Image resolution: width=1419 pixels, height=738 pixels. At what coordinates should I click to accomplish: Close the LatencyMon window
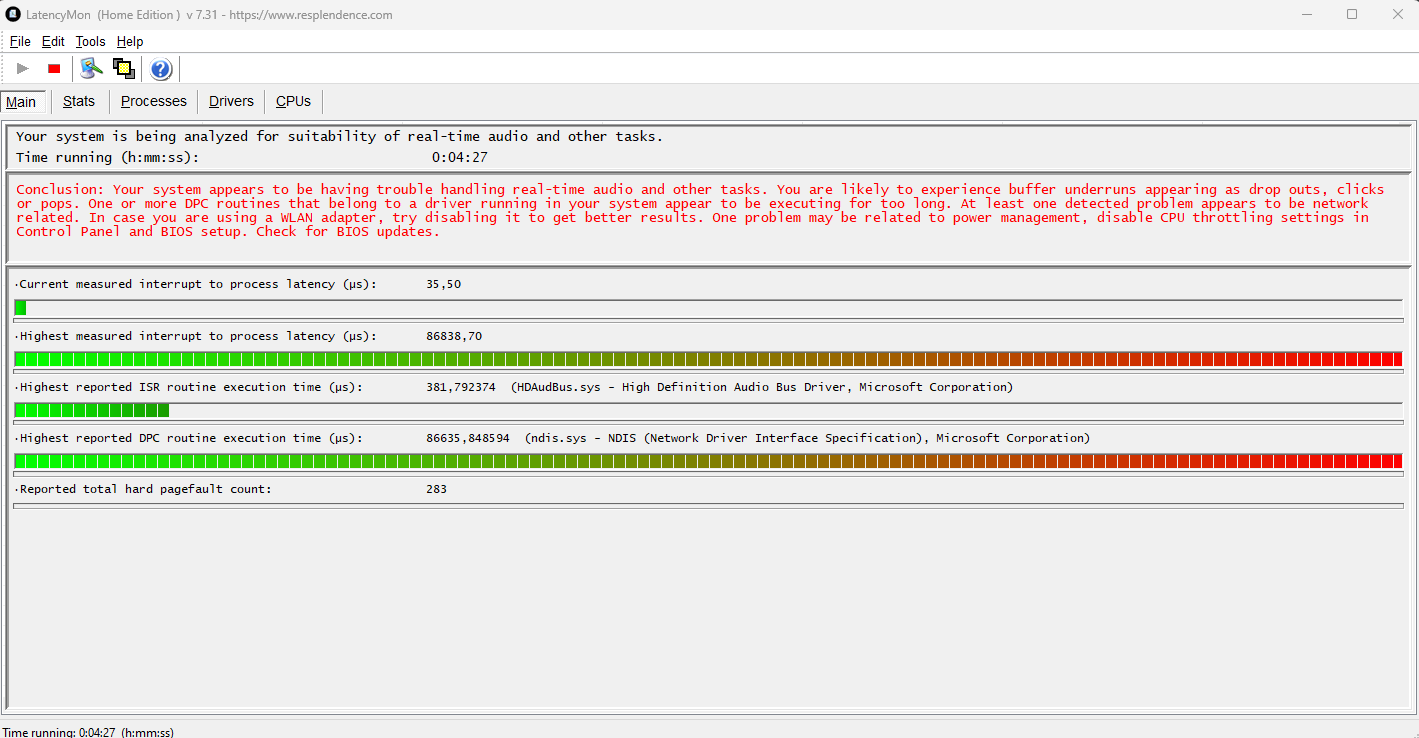(x=1397, y=14)
